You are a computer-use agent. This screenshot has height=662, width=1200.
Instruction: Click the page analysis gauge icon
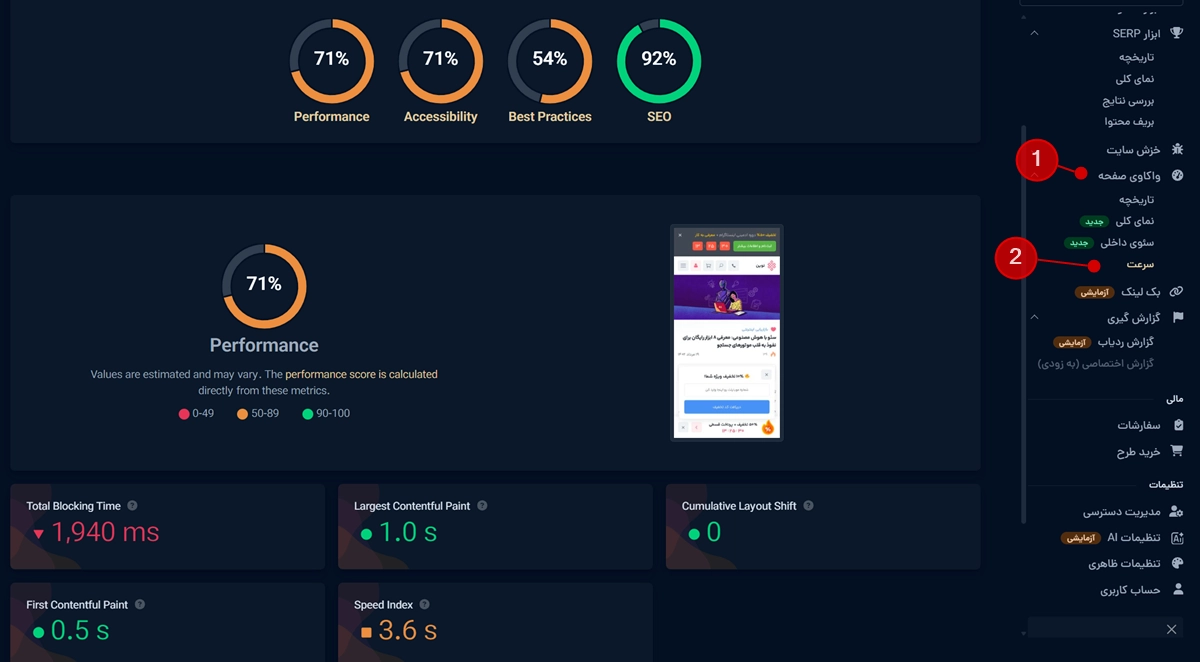[x=1177, y=175]
